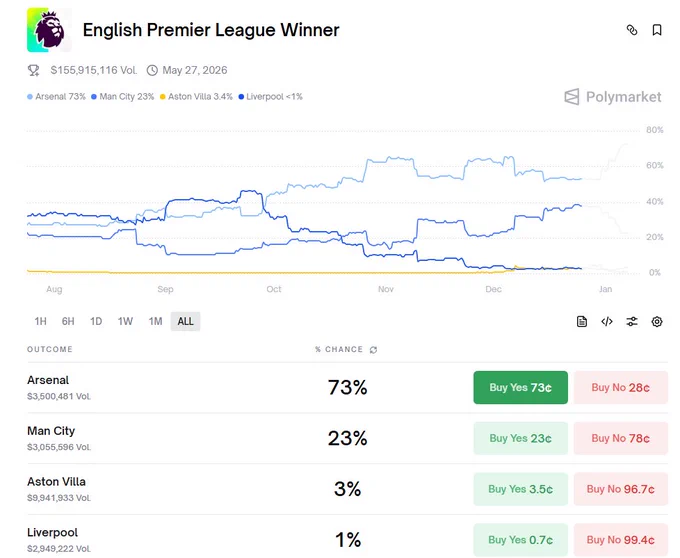Switch chart to the 1W range
680x558 pixels.
click(x=125, y=321)
